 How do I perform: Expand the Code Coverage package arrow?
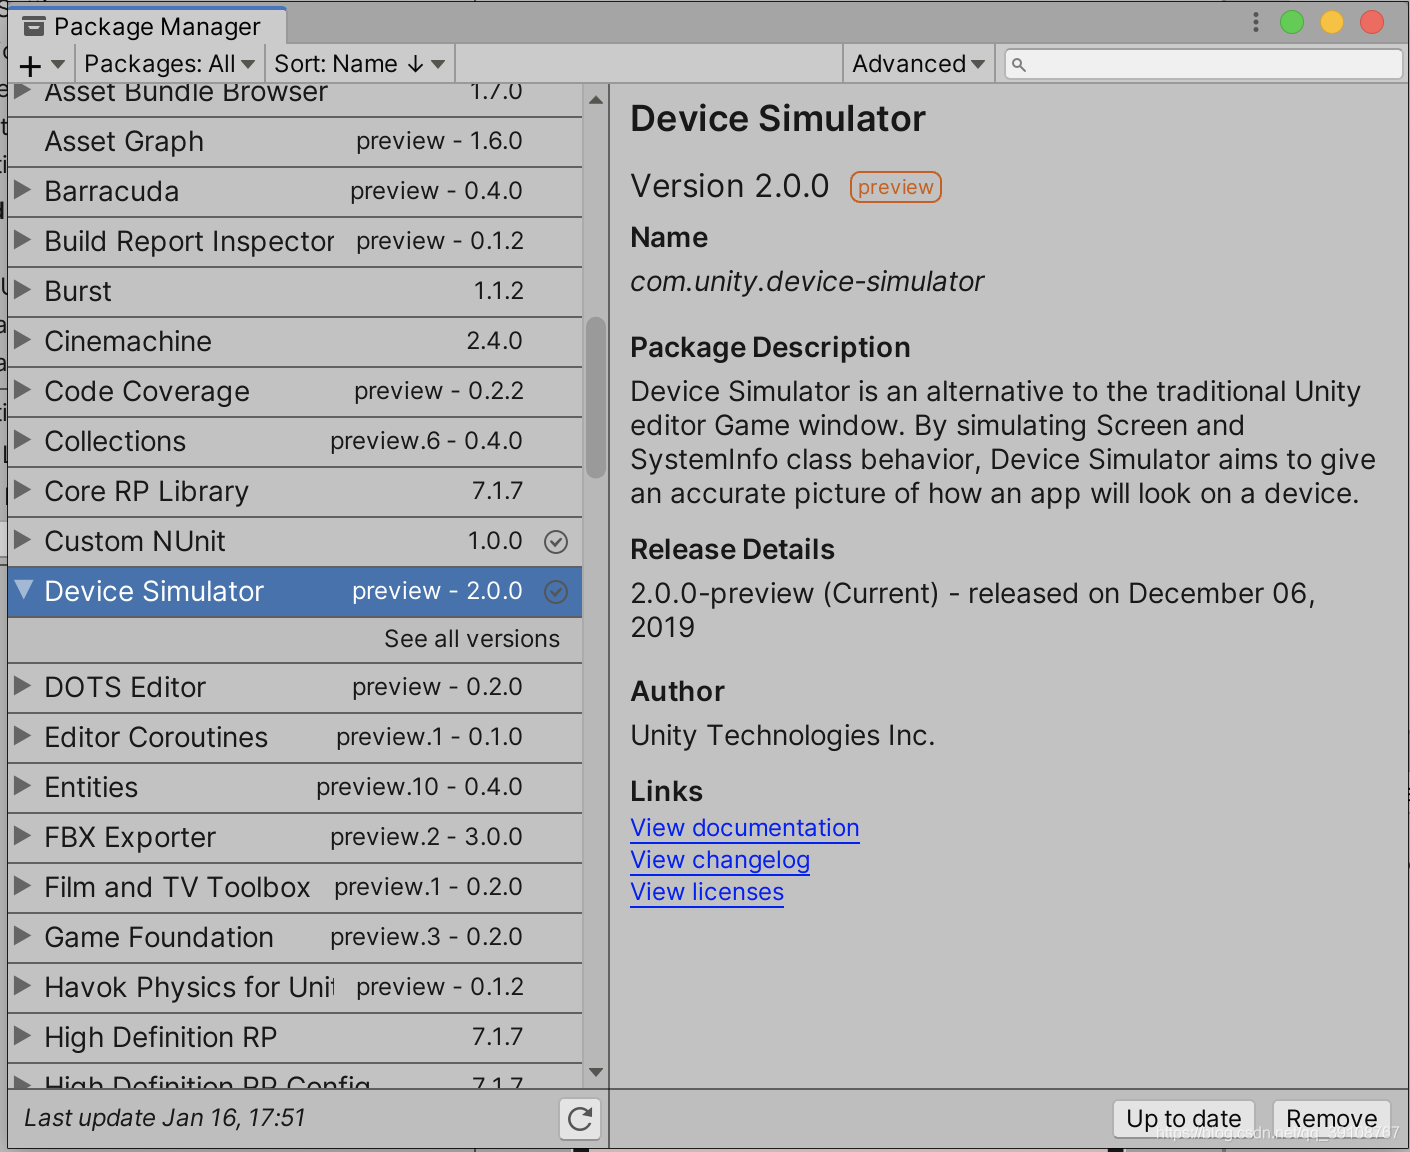click(22, 389)
